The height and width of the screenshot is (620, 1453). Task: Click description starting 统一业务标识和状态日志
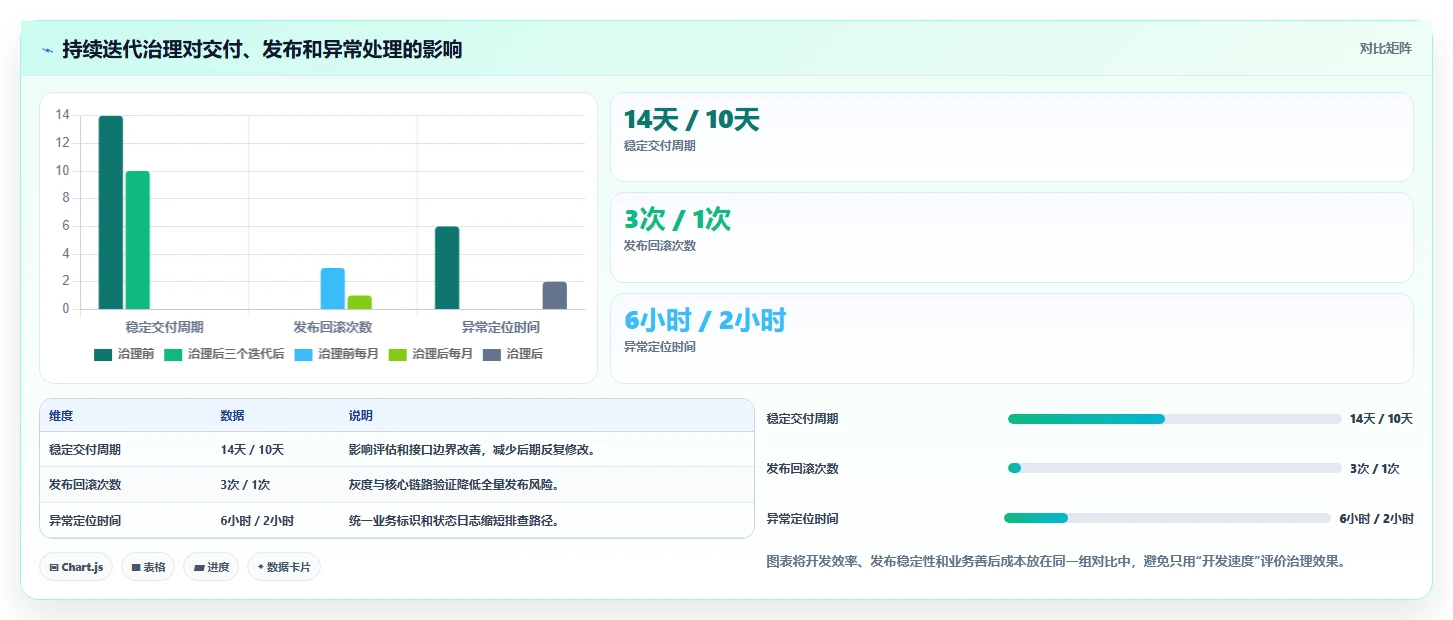pos(455,521)
